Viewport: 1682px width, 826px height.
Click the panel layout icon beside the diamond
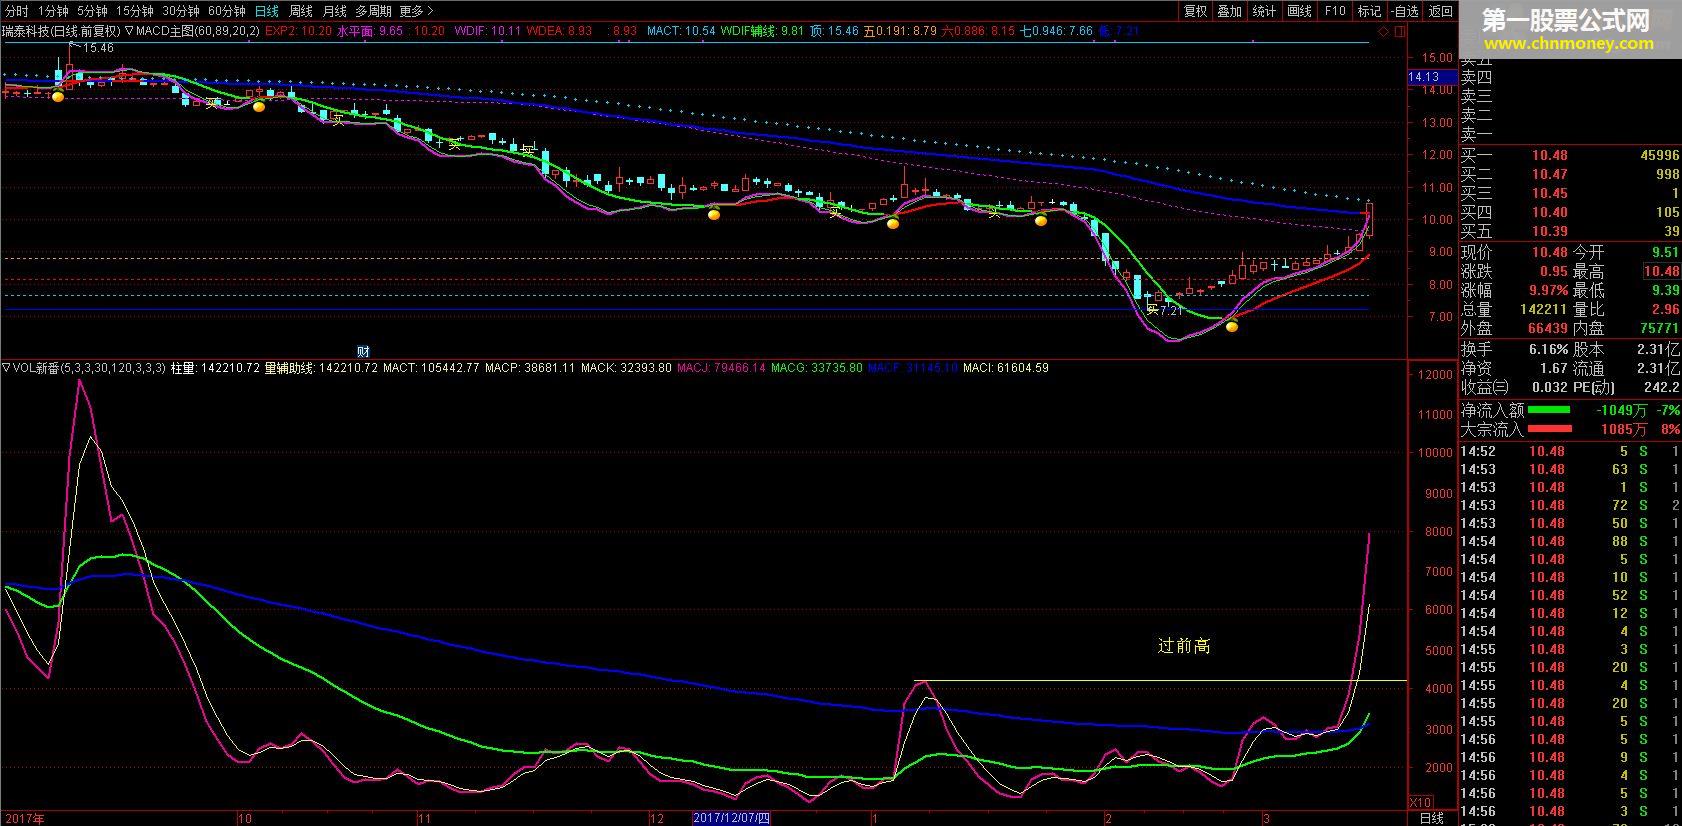coord(1398,32)
